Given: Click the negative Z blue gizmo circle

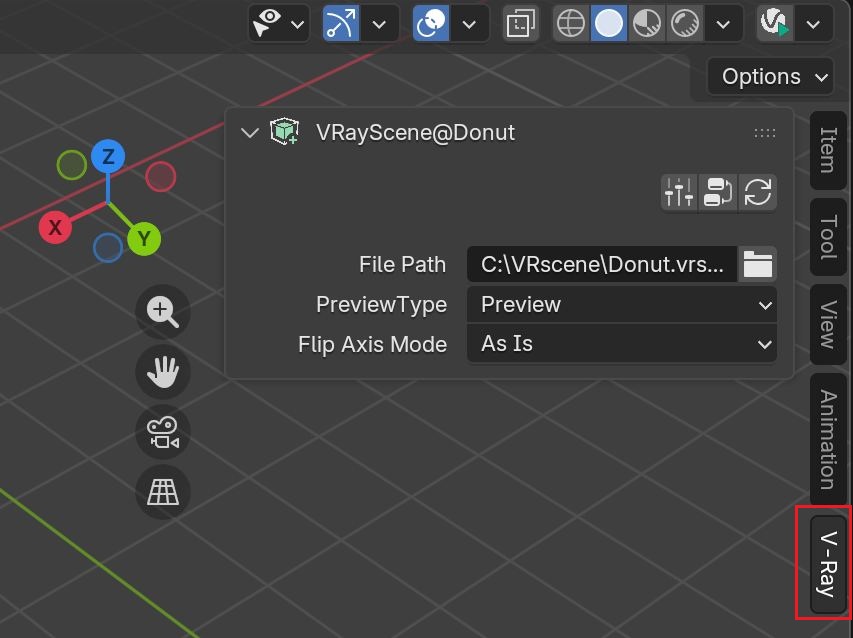Looking at the screenshot, I should (x=108, y=247).
